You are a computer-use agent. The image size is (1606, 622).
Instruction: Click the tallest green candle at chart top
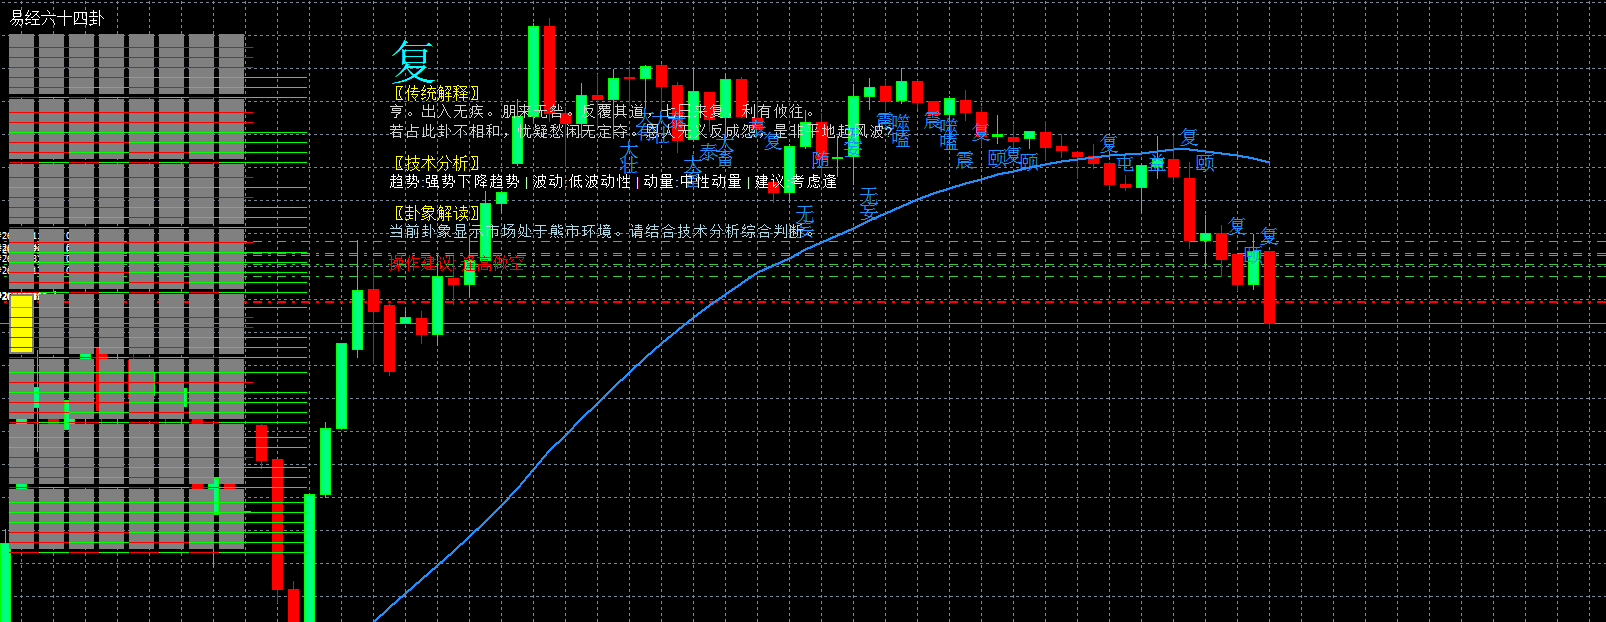[533, 94]
